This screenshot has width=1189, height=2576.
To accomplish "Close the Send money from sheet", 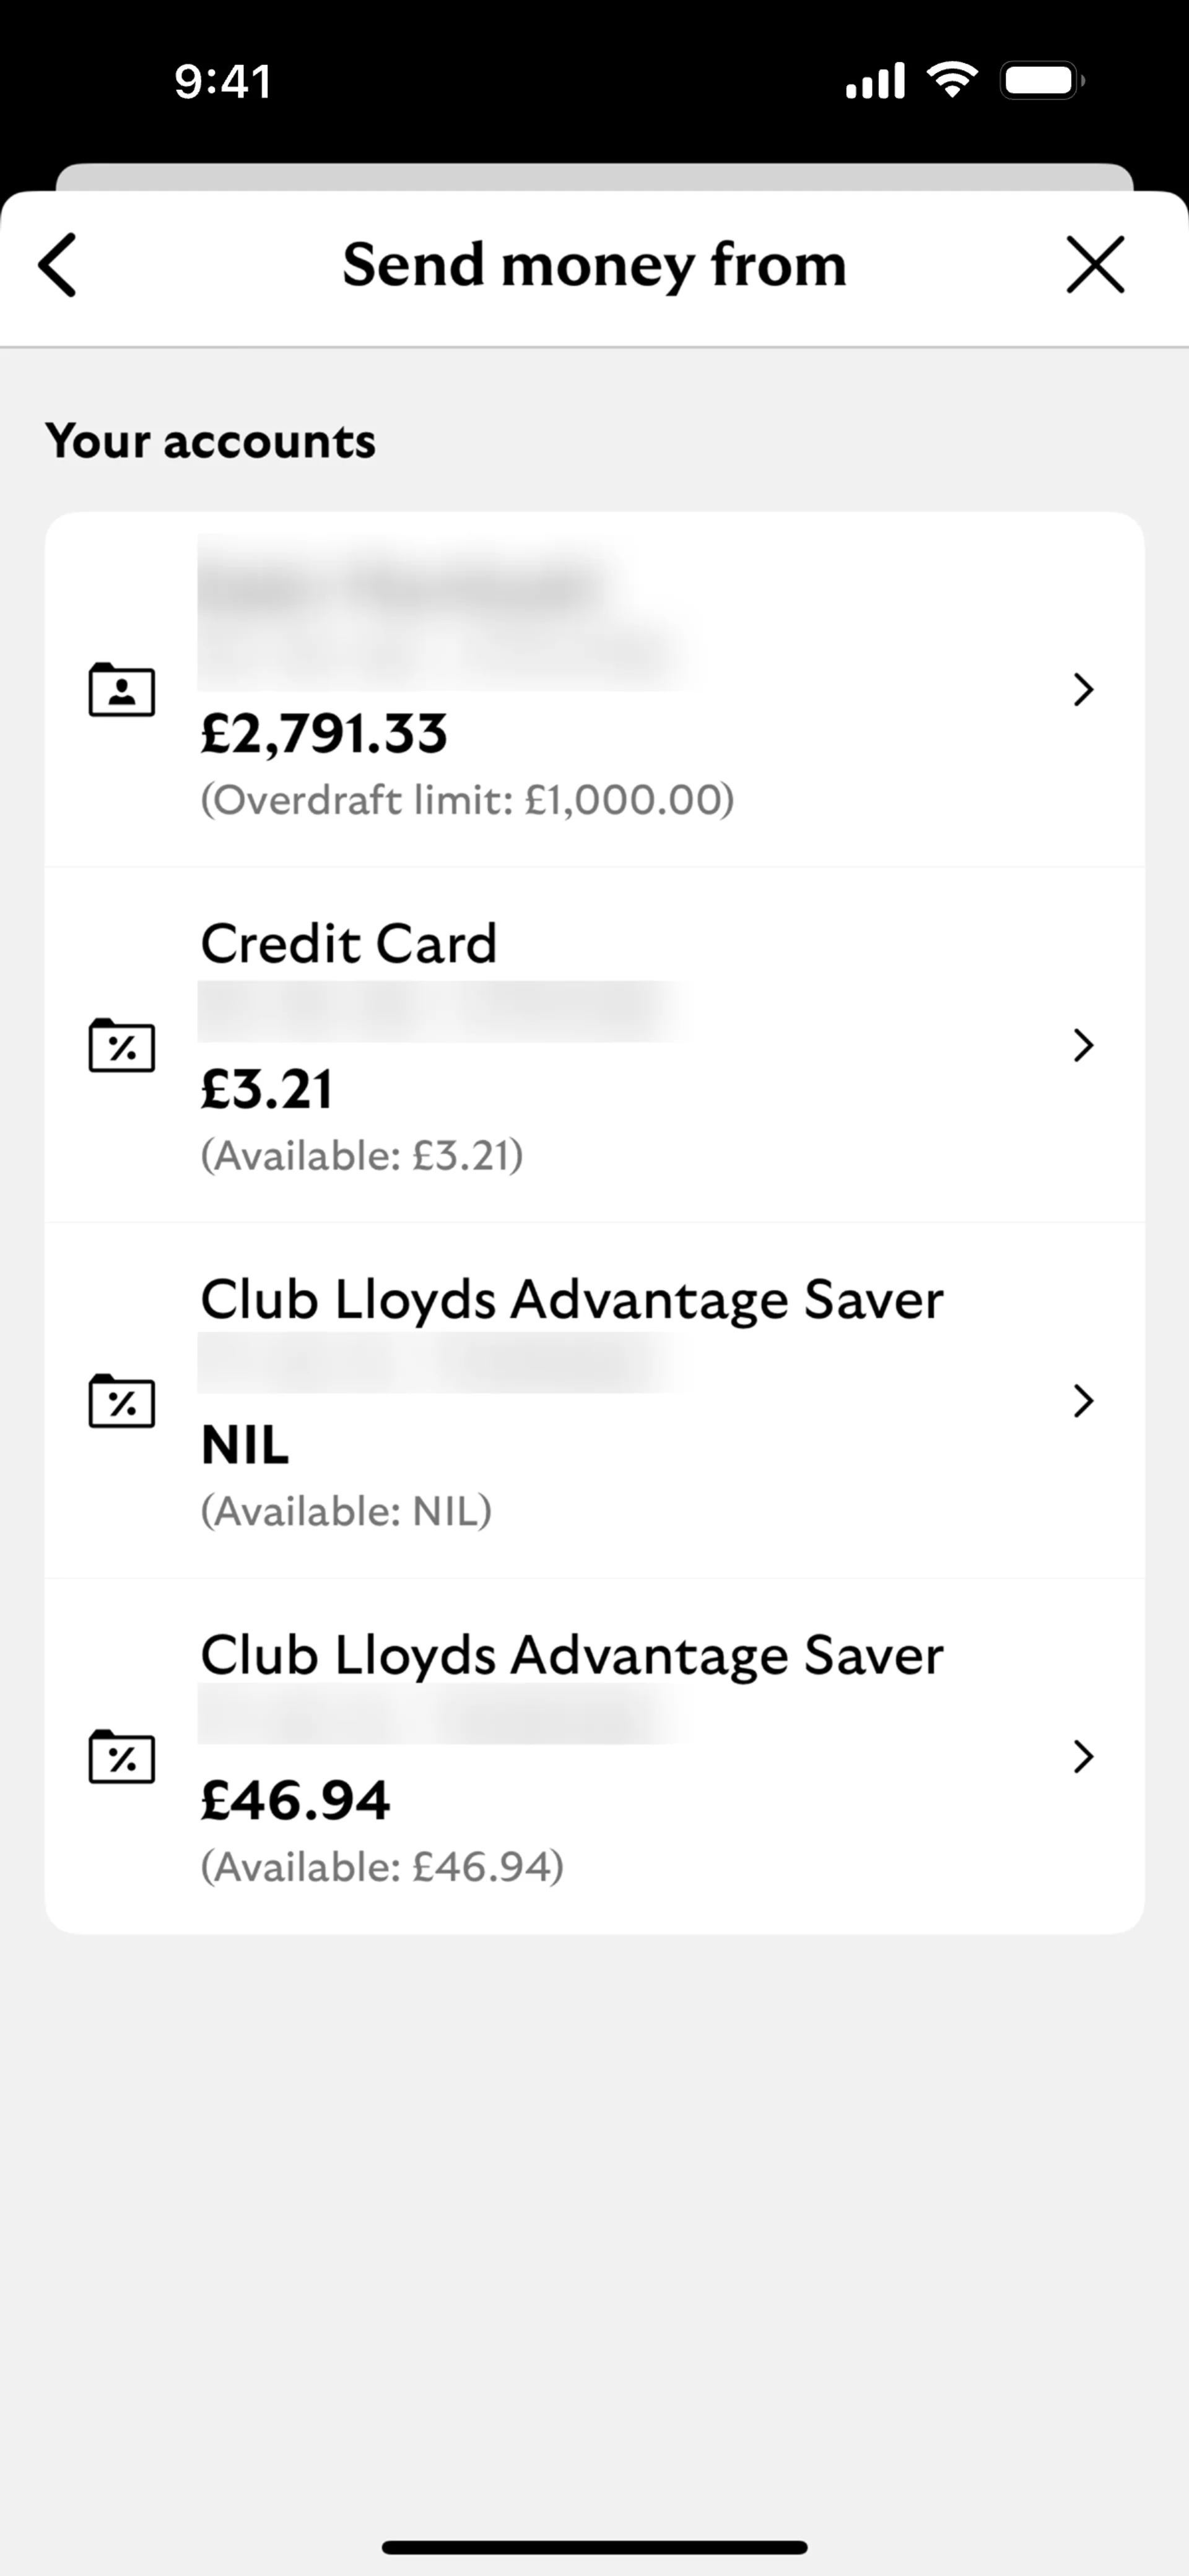I will pos(1095,265).
